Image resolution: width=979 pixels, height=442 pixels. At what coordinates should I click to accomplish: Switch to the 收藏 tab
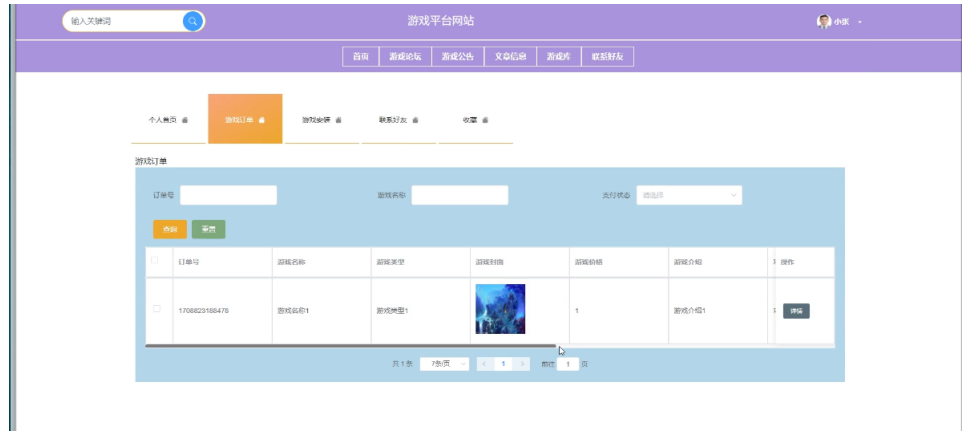click(475, 119)
